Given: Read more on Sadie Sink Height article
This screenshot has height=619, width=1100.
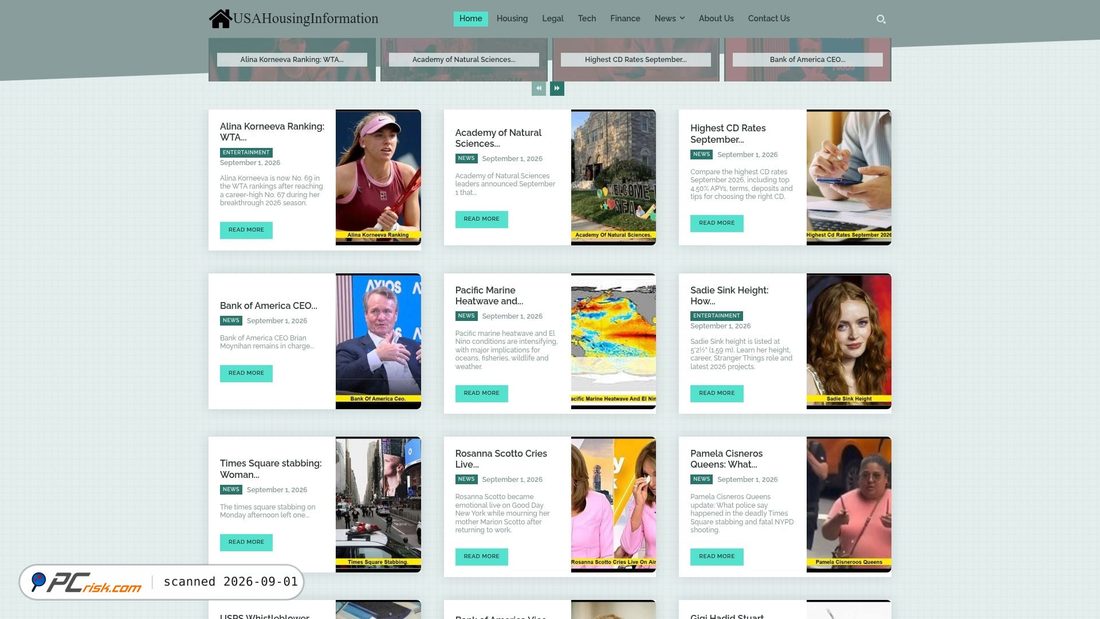Looking at the screenshot, I should [717, 393].
